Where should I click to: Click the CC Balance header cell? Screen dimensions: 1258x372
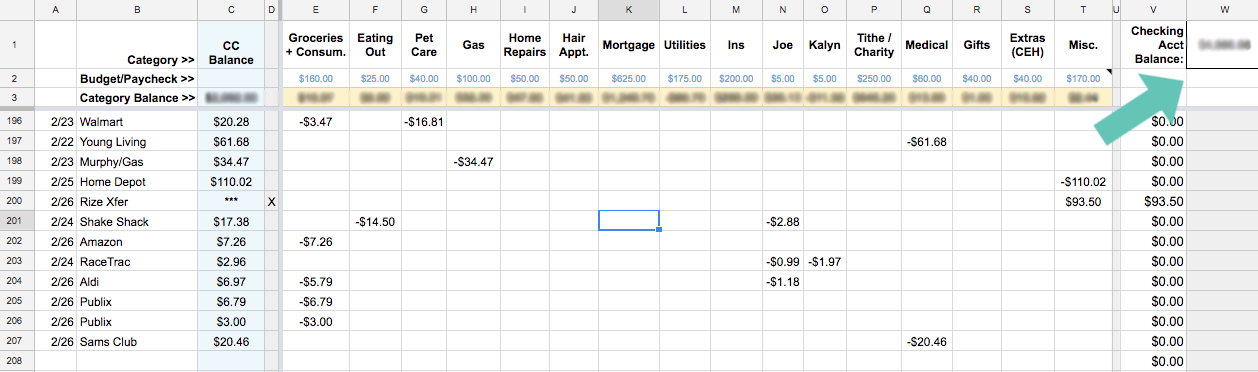tap(232, 45)
